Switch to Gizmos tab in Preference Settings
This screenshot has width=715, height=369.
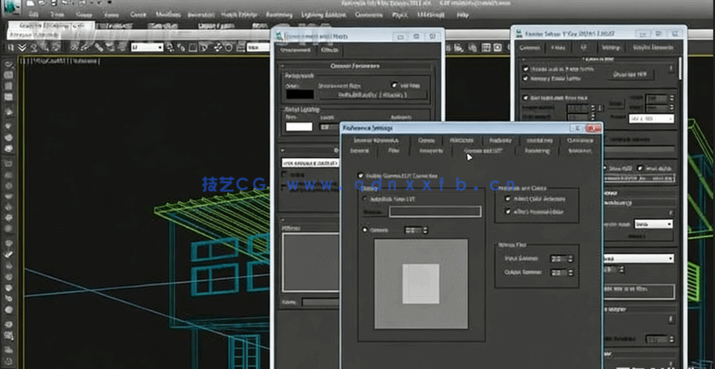coord(426,140)
